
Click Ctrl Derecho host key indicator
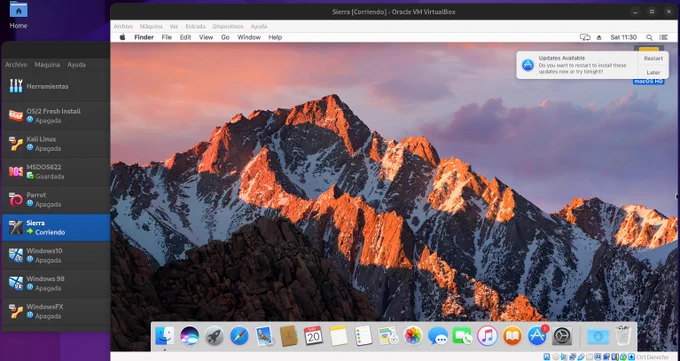pyautogui.click(x=652, y=357)
